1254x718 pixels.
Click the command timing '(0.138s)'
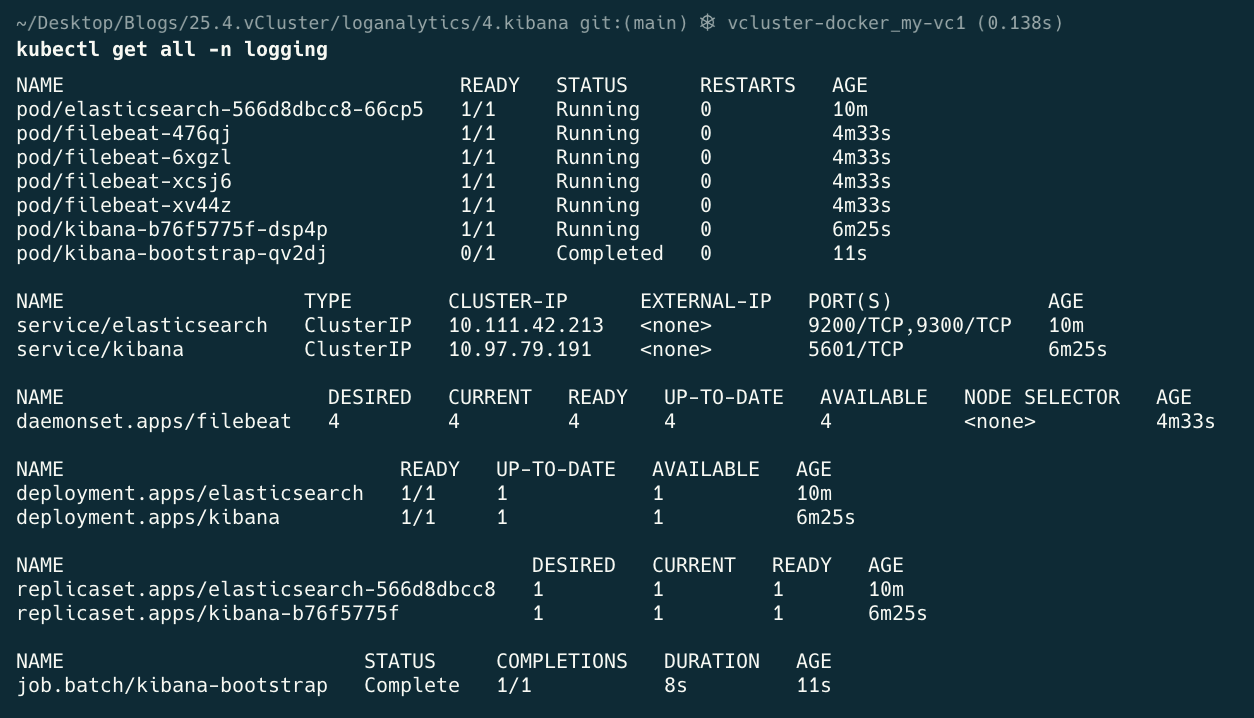pos(1020,22)
